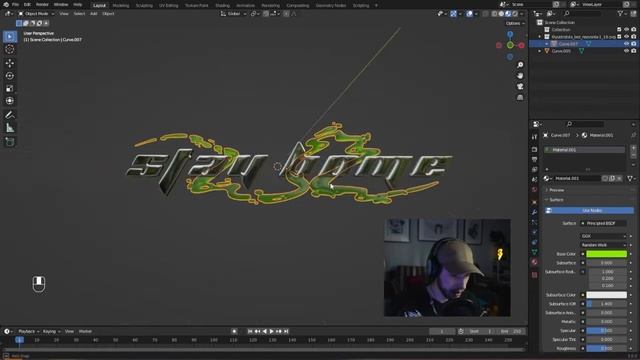640x360 pixels.
Task: Open the Principled BSDF surface shader dropdown
Action: point(603,223)
